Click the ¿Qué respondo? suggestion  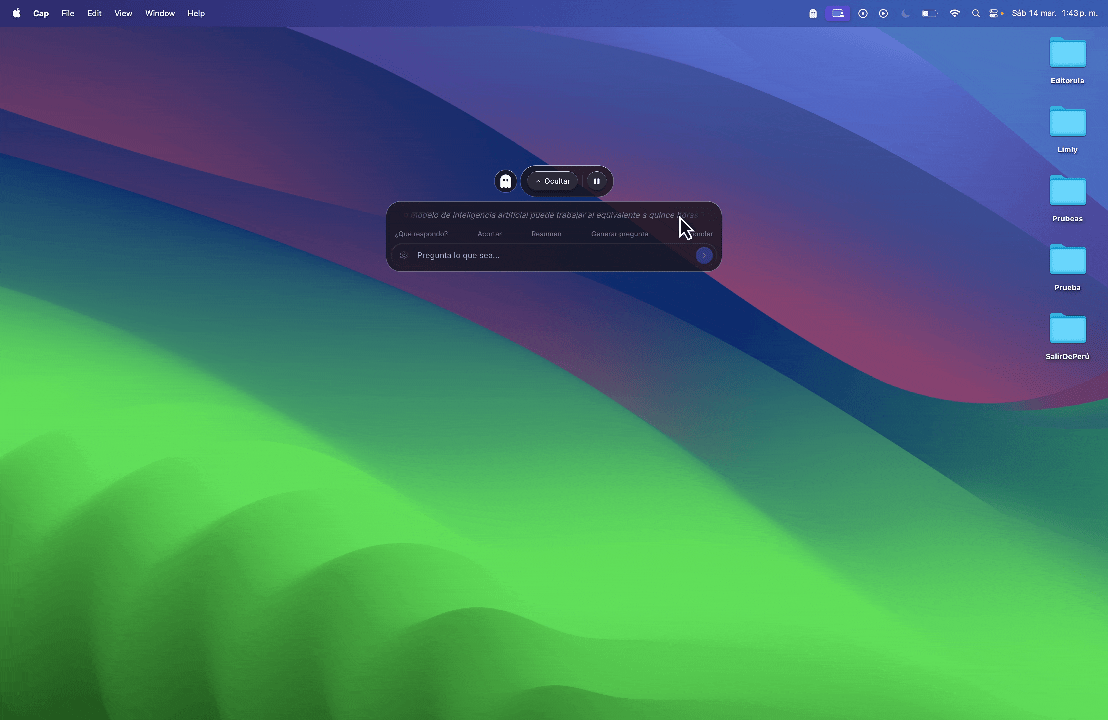(x=421, y=233)
